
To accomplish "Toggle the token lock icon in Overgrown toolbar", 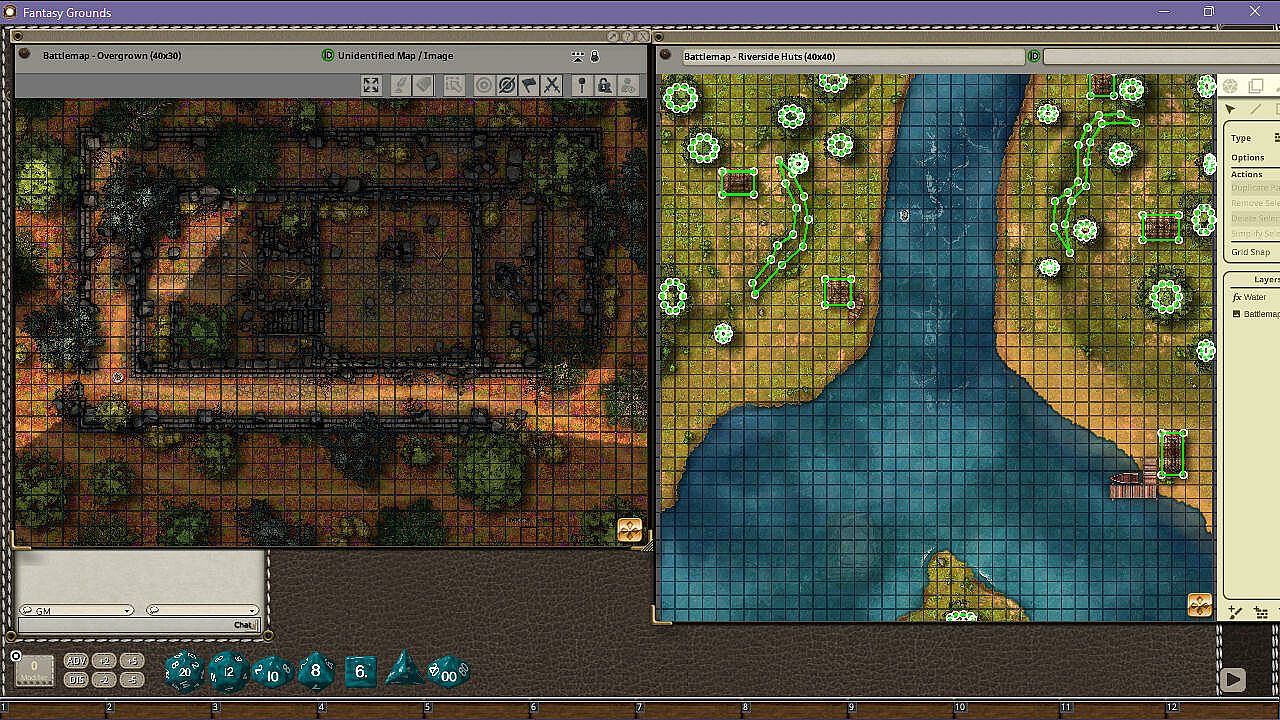I will point(604,85).
